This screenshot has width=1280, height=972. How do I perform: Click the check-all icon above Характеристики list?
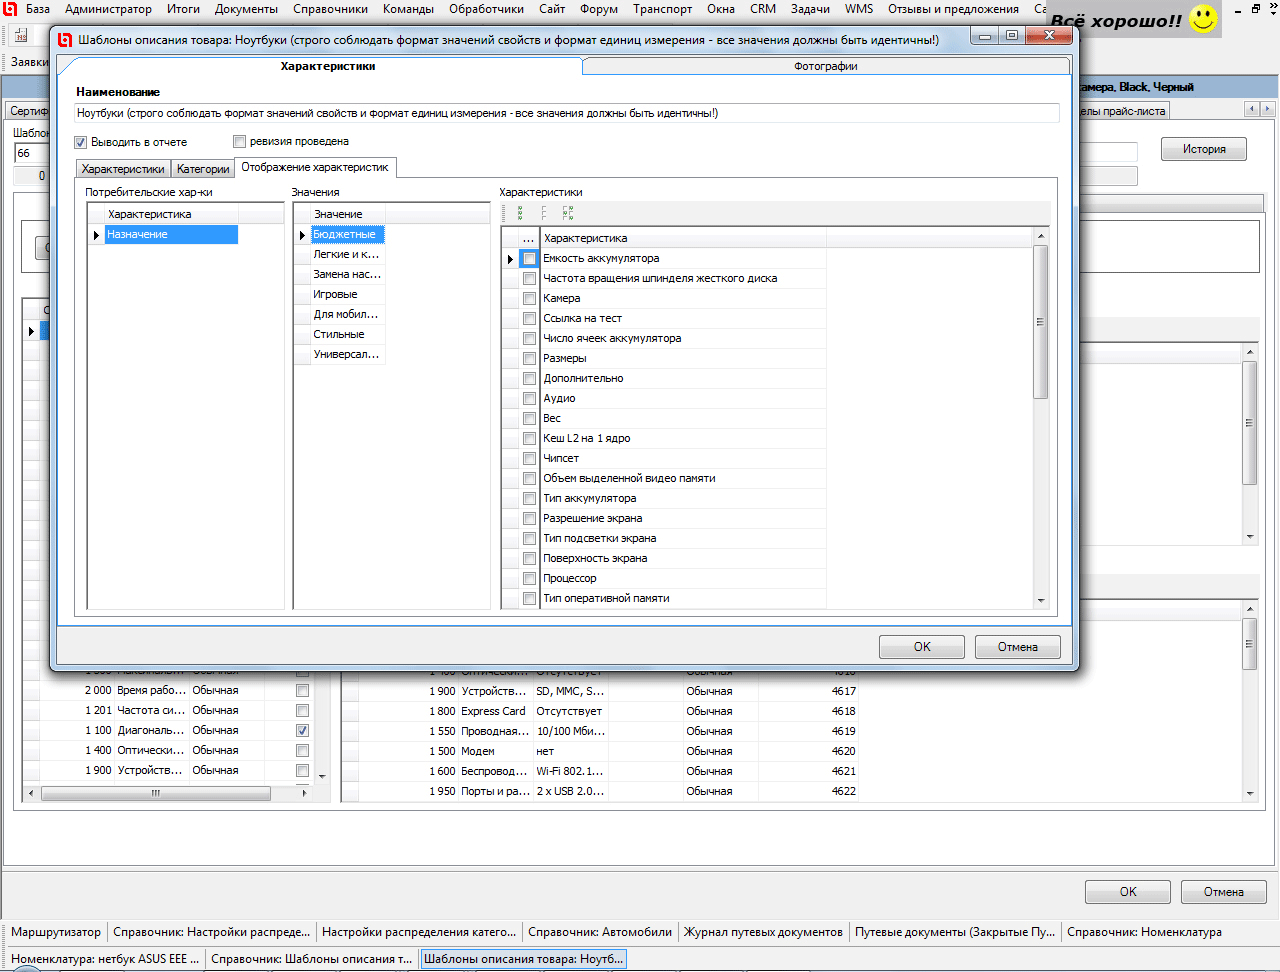(520, 213)
